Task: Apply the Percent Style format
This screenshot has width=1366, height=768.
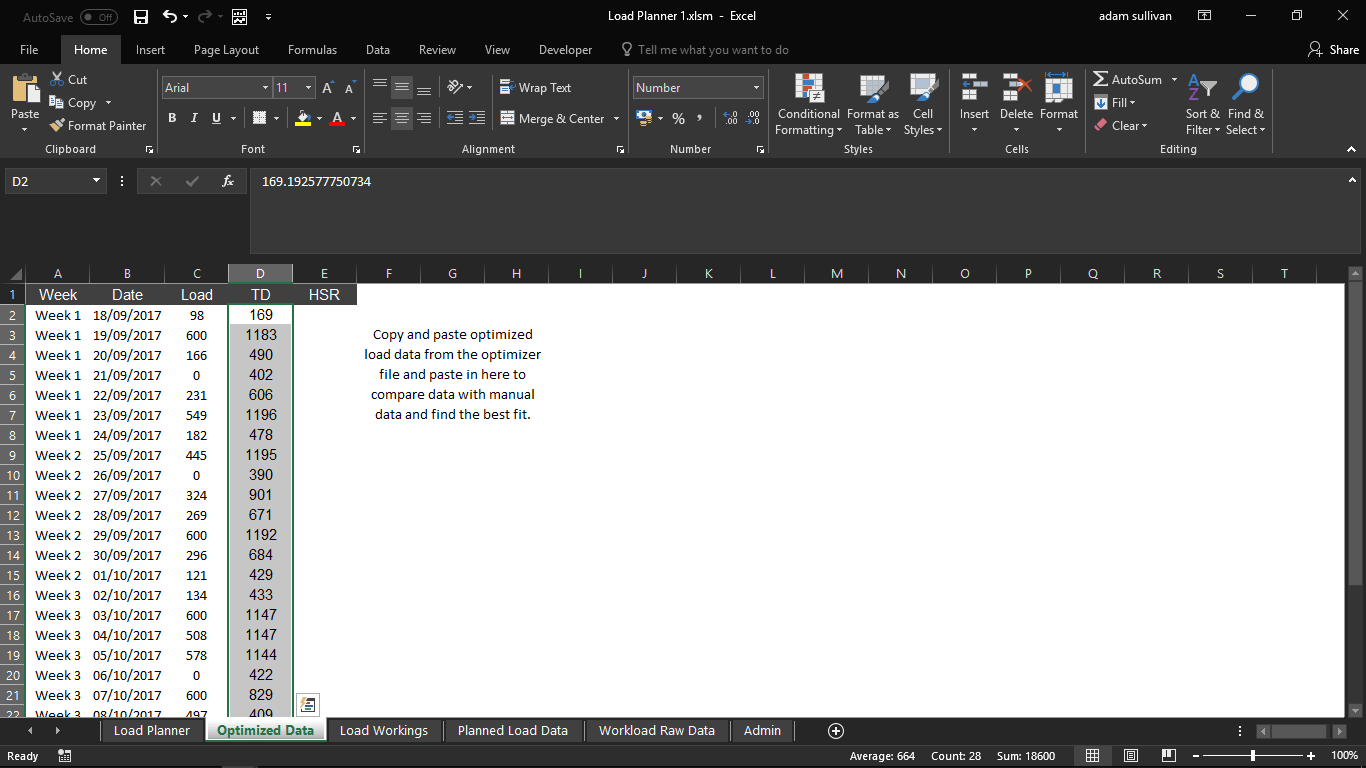Action: click(677, 118)
